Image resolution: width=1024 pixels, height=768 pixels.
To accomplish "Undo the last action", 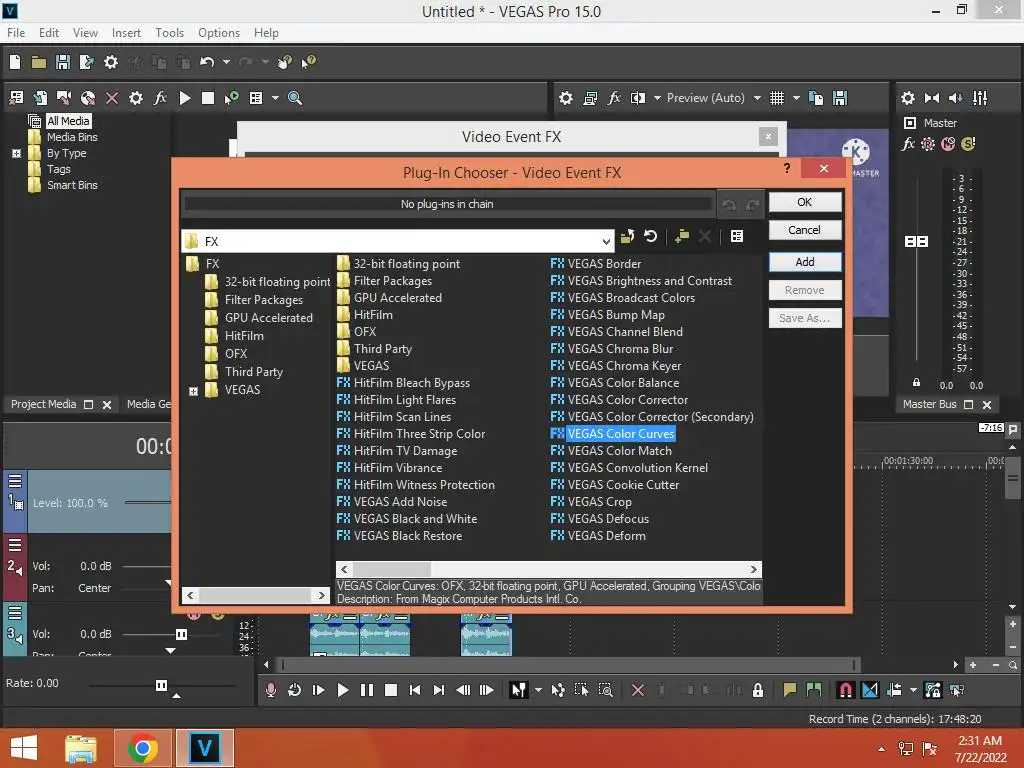I will [207, 62].
